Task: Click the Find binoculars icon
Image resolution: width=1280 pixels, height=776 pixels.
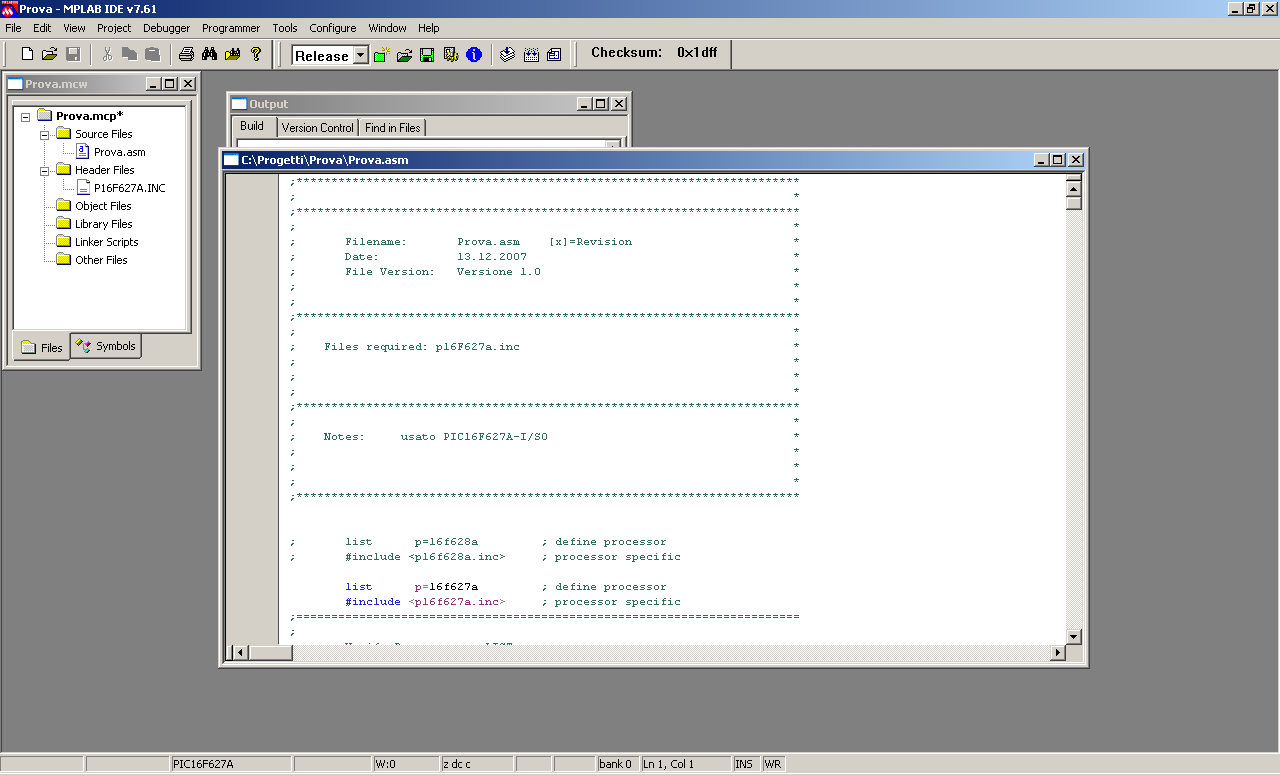Action: point(209,54)
